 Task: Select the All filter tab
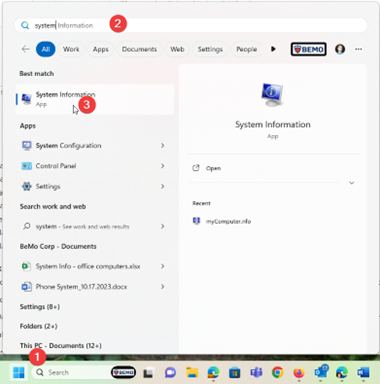click(x=46, y=49)
